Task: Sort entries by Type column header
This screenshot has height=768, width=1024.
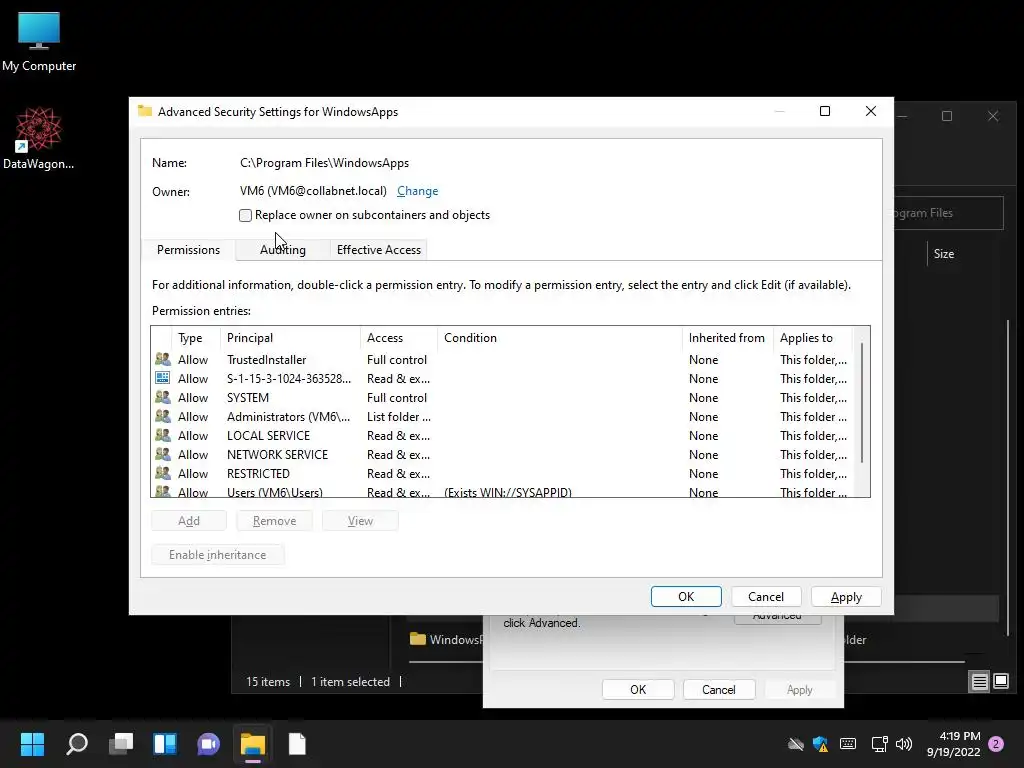Action: pos(197,338)
